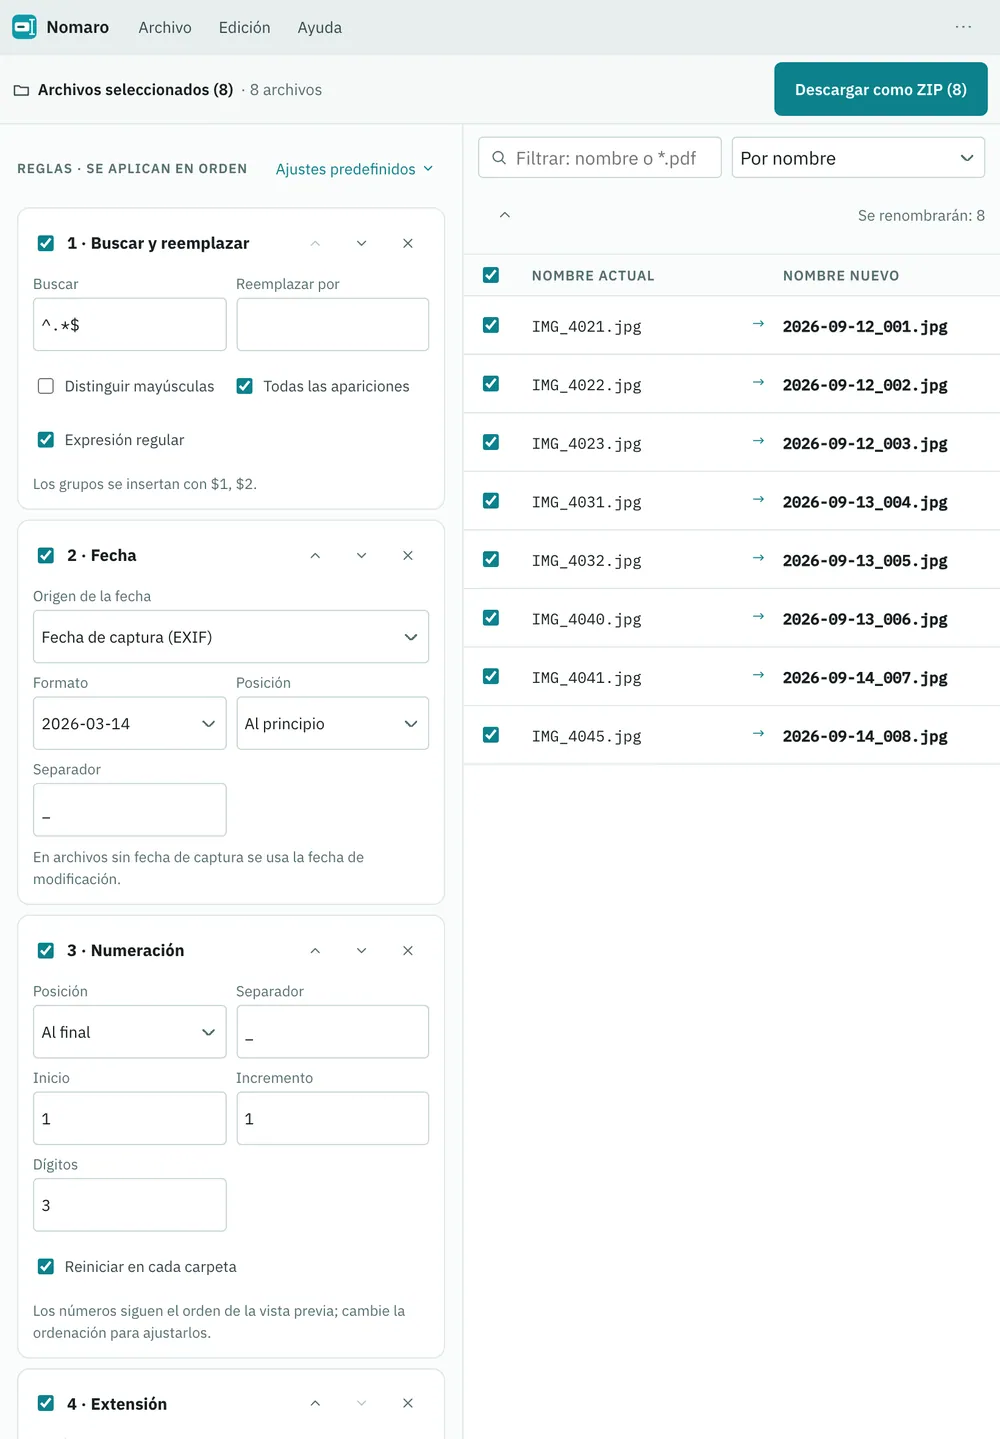1000x1439 pixels.
Task: Open the Edición menu
Action: (245, 27)
